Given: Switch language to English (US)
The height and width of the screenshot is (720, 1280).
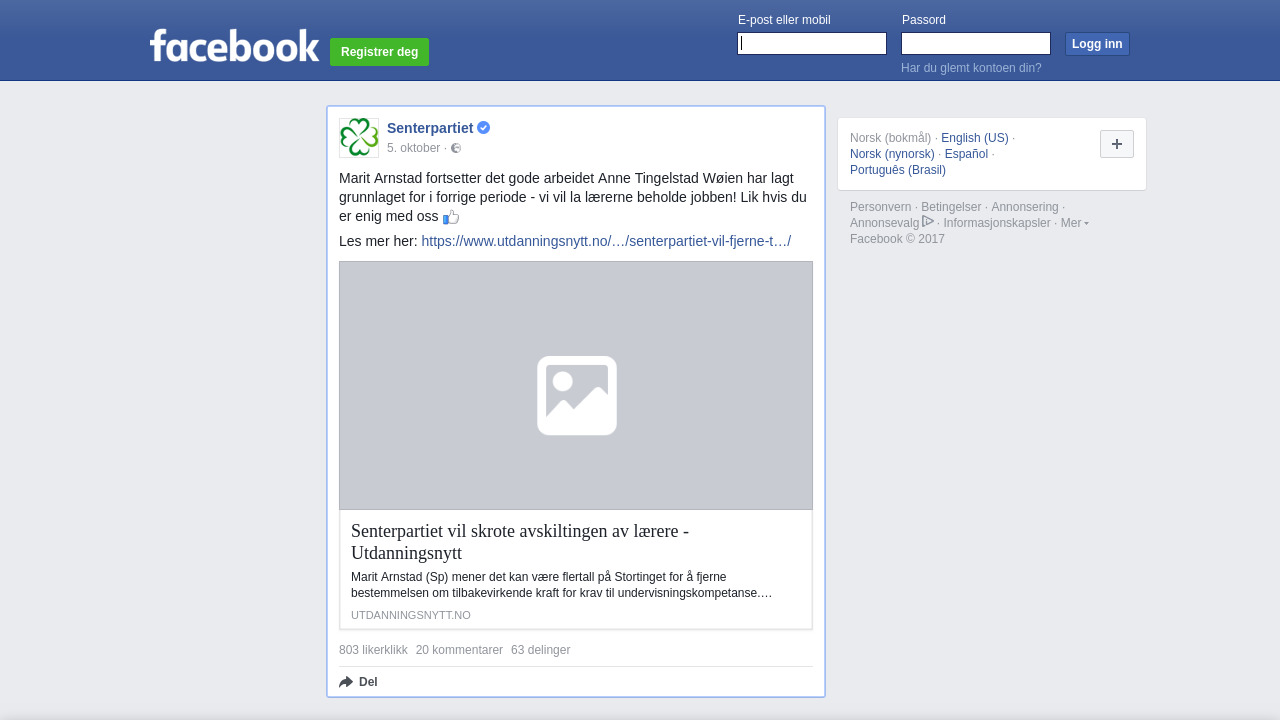Looking at the screenshot, I should pyautogui.click(x=975, y=138).
